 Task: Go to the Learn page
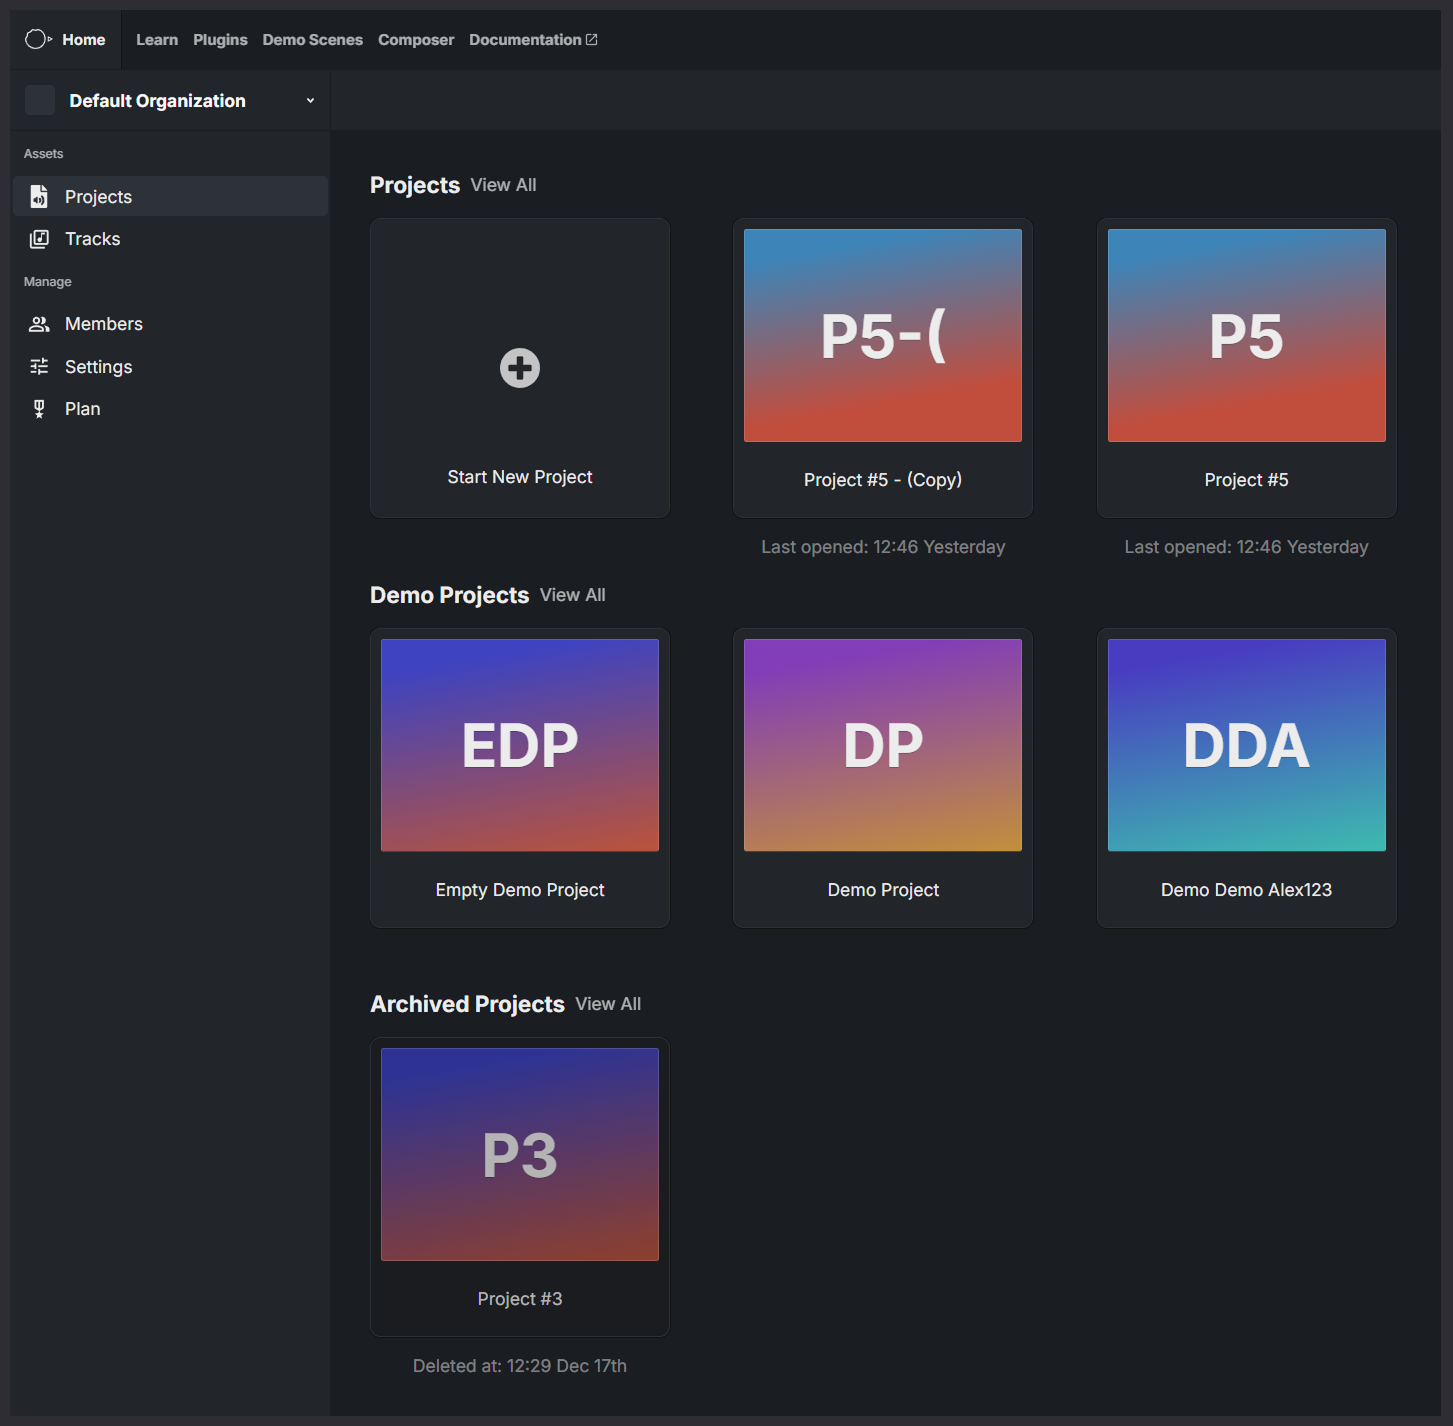(157, 39)
